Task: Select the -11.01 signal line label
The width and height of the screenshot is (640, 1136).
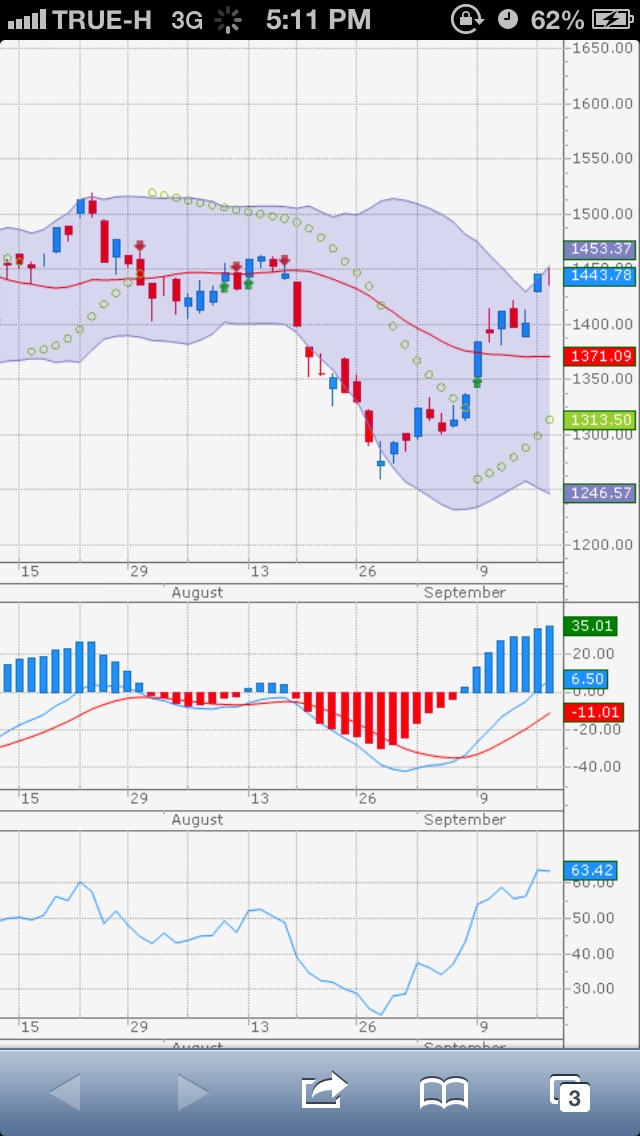Action: (x=593, y=712)
